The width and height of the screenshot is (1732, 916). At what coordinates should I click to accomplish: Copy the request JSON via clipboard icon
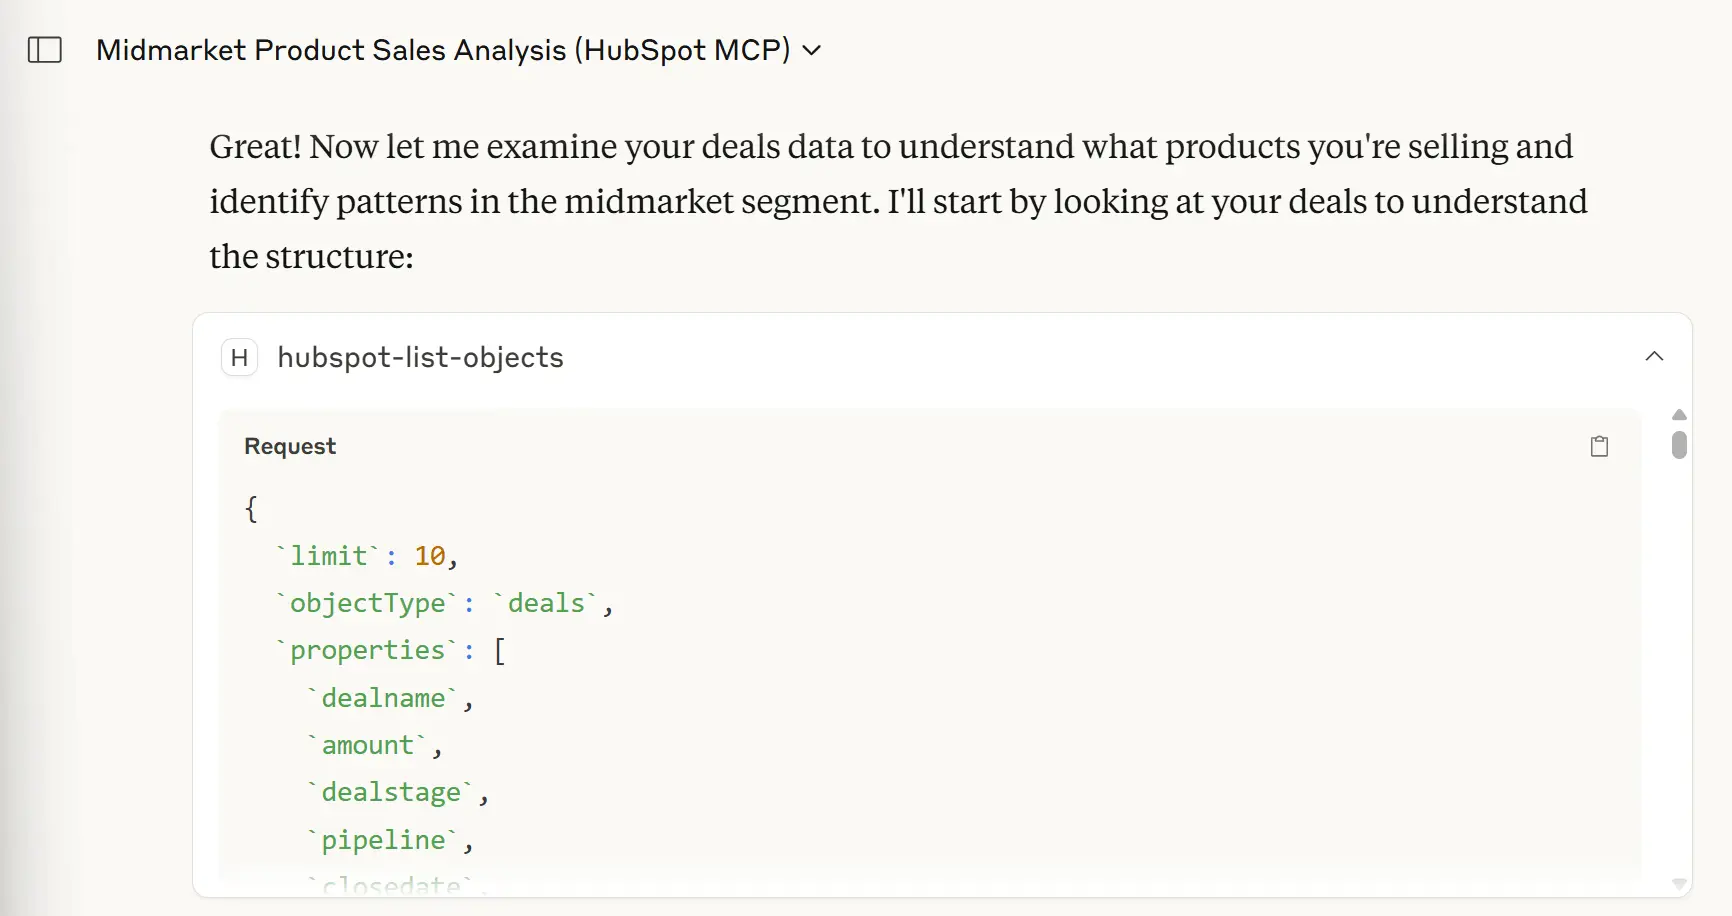[x=1599, y=446]
